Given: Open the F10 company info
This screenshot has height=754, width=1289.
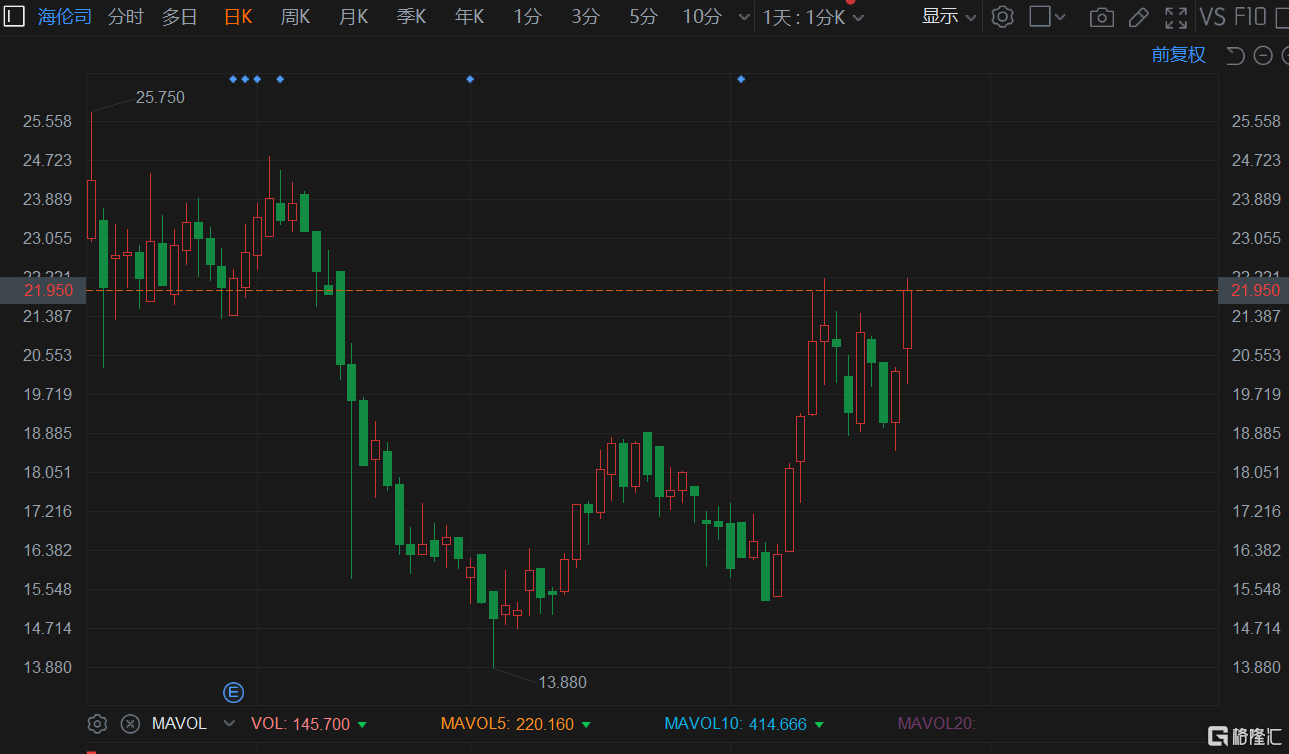Looking at the screenshot, I should click(1250, 16).
